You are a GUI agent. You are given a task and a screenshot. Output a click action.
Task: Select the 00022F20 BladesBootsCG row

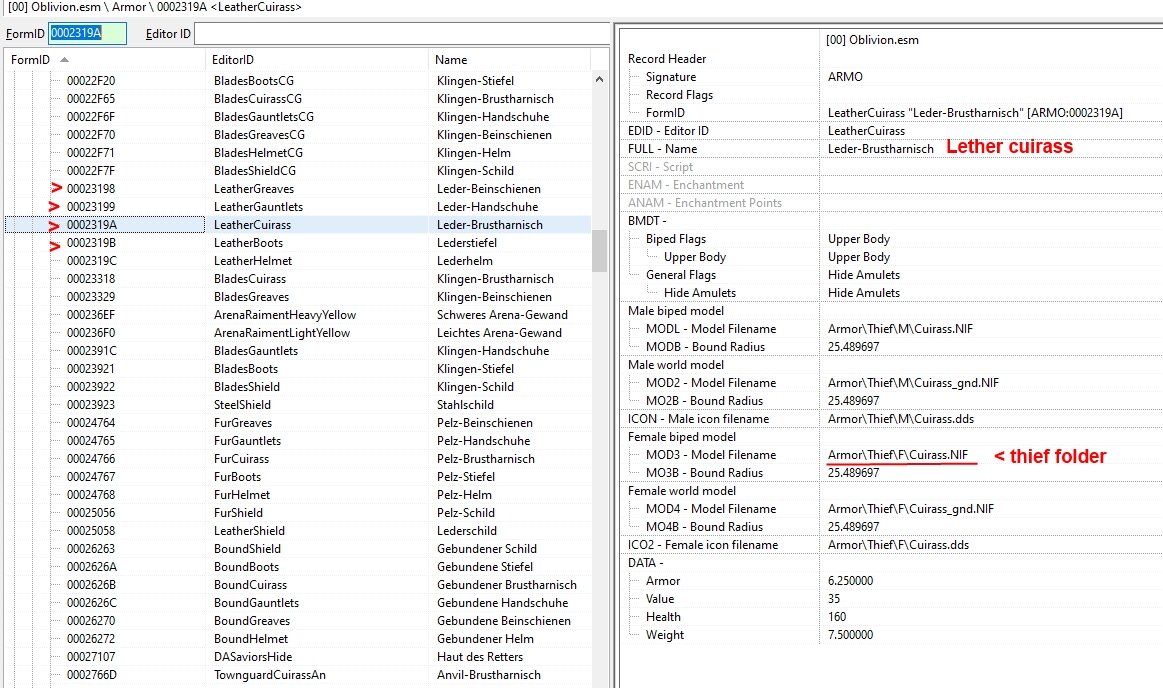point(298,81)
